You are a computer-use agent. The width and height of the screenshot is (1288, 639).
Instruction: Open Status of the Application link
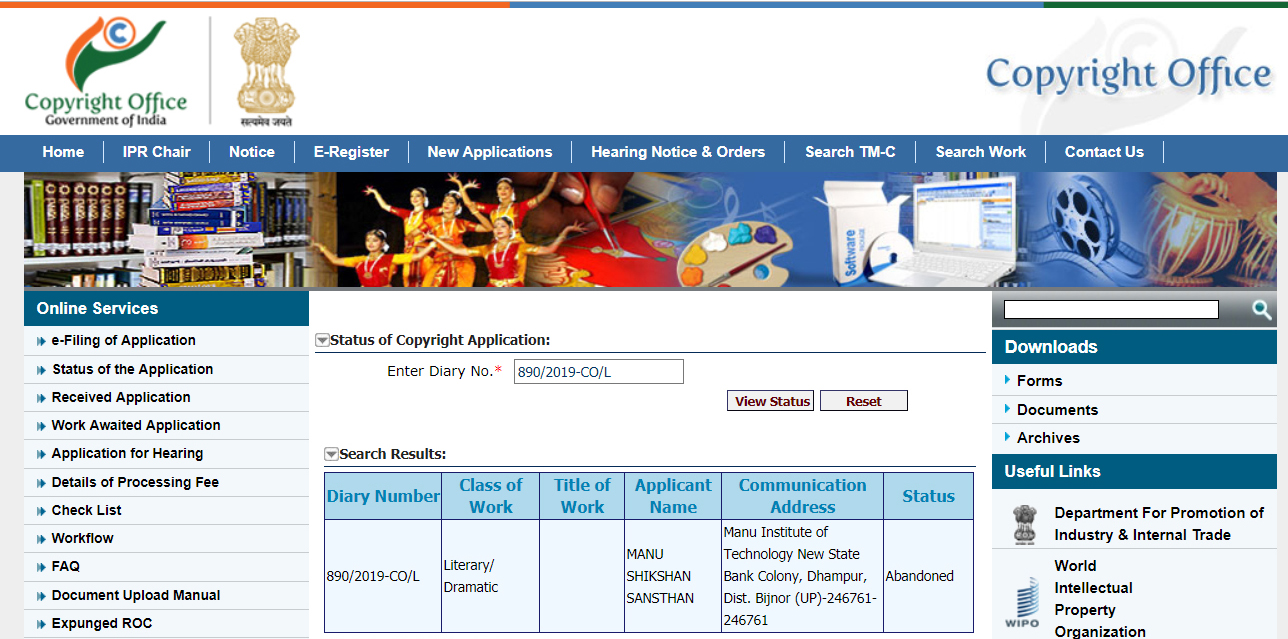click(x=133, y=369)
